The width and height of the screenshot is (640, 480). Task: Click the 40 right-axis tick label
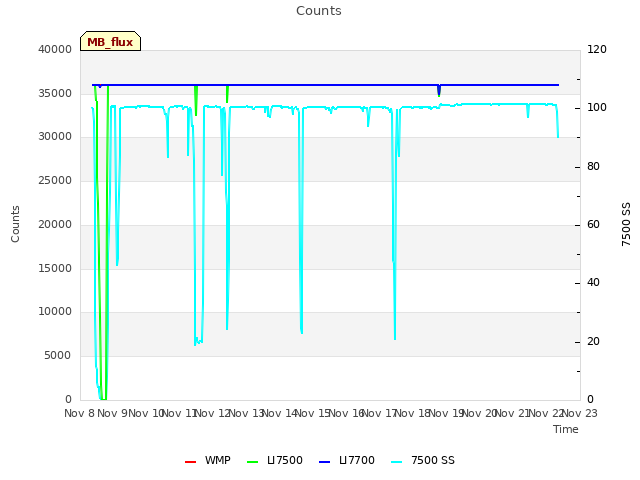point(593,282)
